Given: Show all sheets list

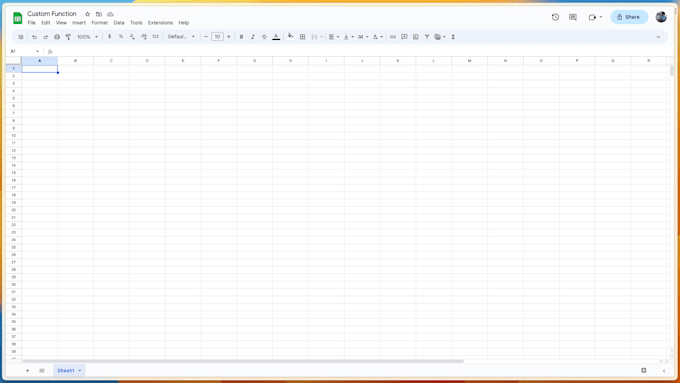Looking at the screenshot, I should pyautogui.click(x=42, y=370).
